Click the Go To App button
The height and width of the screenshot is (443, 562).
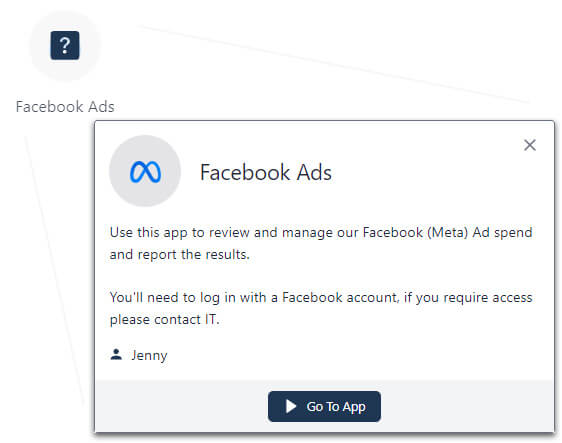[324, 406]
